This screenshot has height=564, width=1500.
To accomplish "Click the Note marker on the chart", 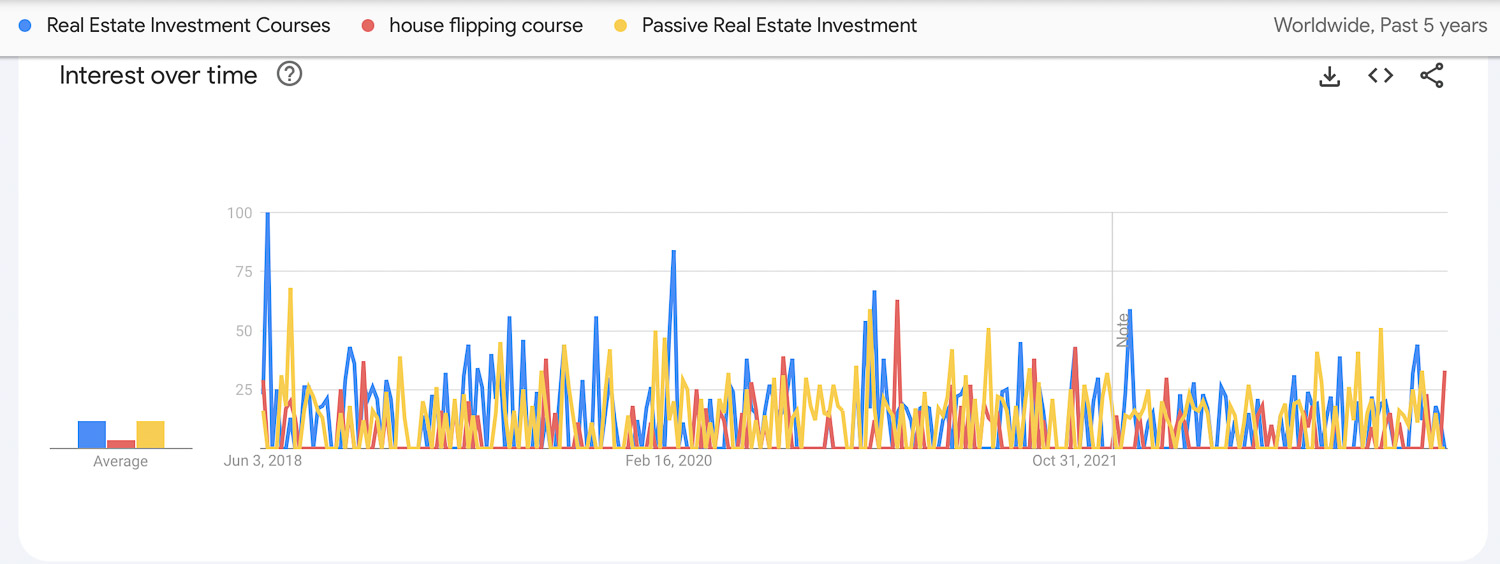I will [x=1122, y=330].
